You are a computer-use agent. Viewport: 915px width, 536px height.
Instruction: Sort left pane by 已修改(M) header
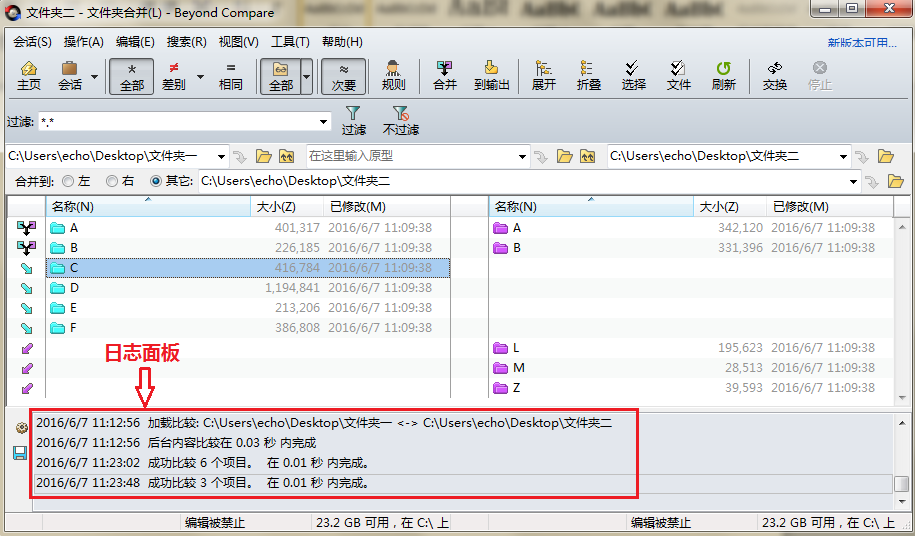[x=387, y=206]
